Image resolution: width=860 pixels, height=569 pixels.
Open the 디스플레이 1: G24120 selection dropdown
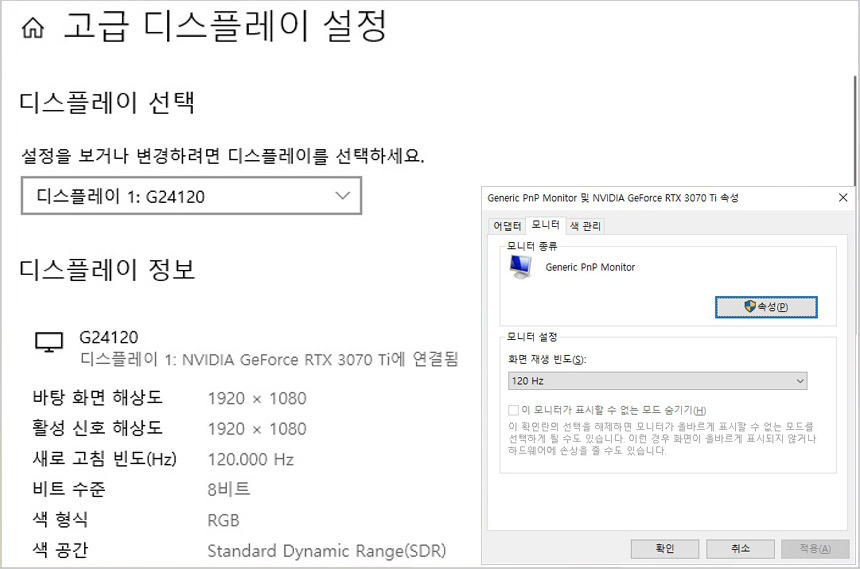(x=191, y=196)
